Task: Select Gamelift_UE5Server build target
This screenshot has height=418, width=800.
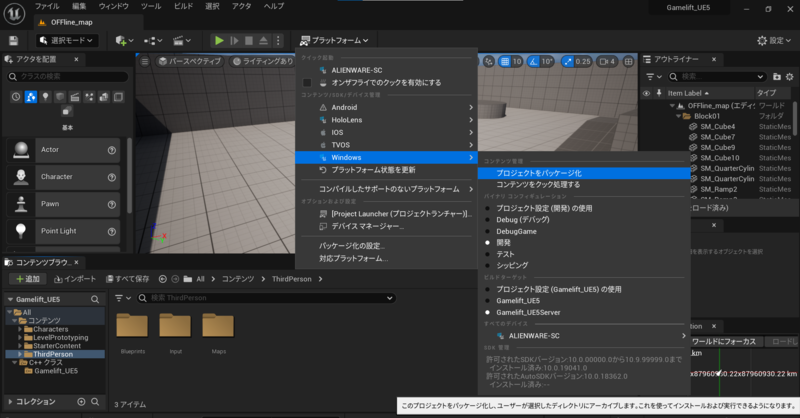Action: (528, 312)
